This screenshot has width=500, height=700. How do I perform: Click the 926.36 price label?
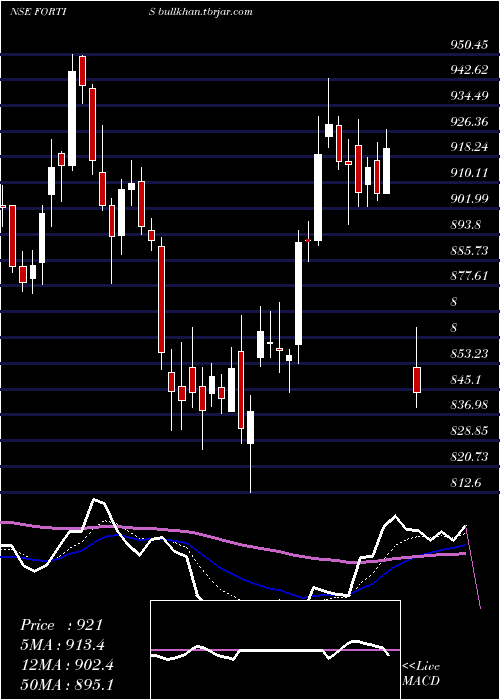(469, 122)
